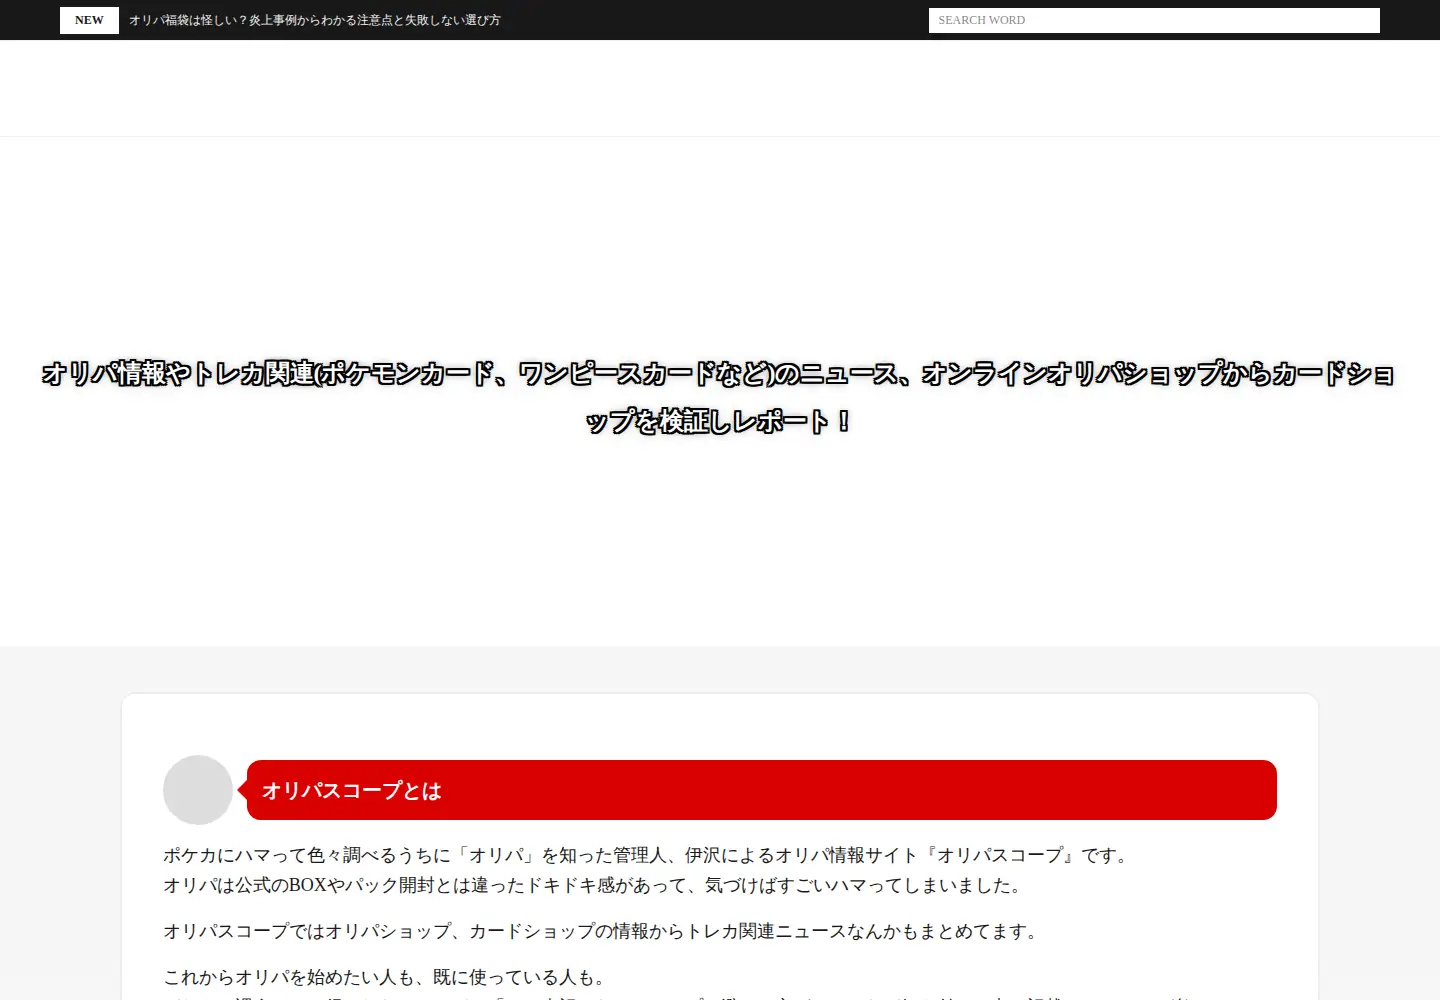The height and width of the screenshot is (1000, 1440).
Task: Click line オリパは公式のBOXやパック開封とは違った
Action: (x=594, y=885)
